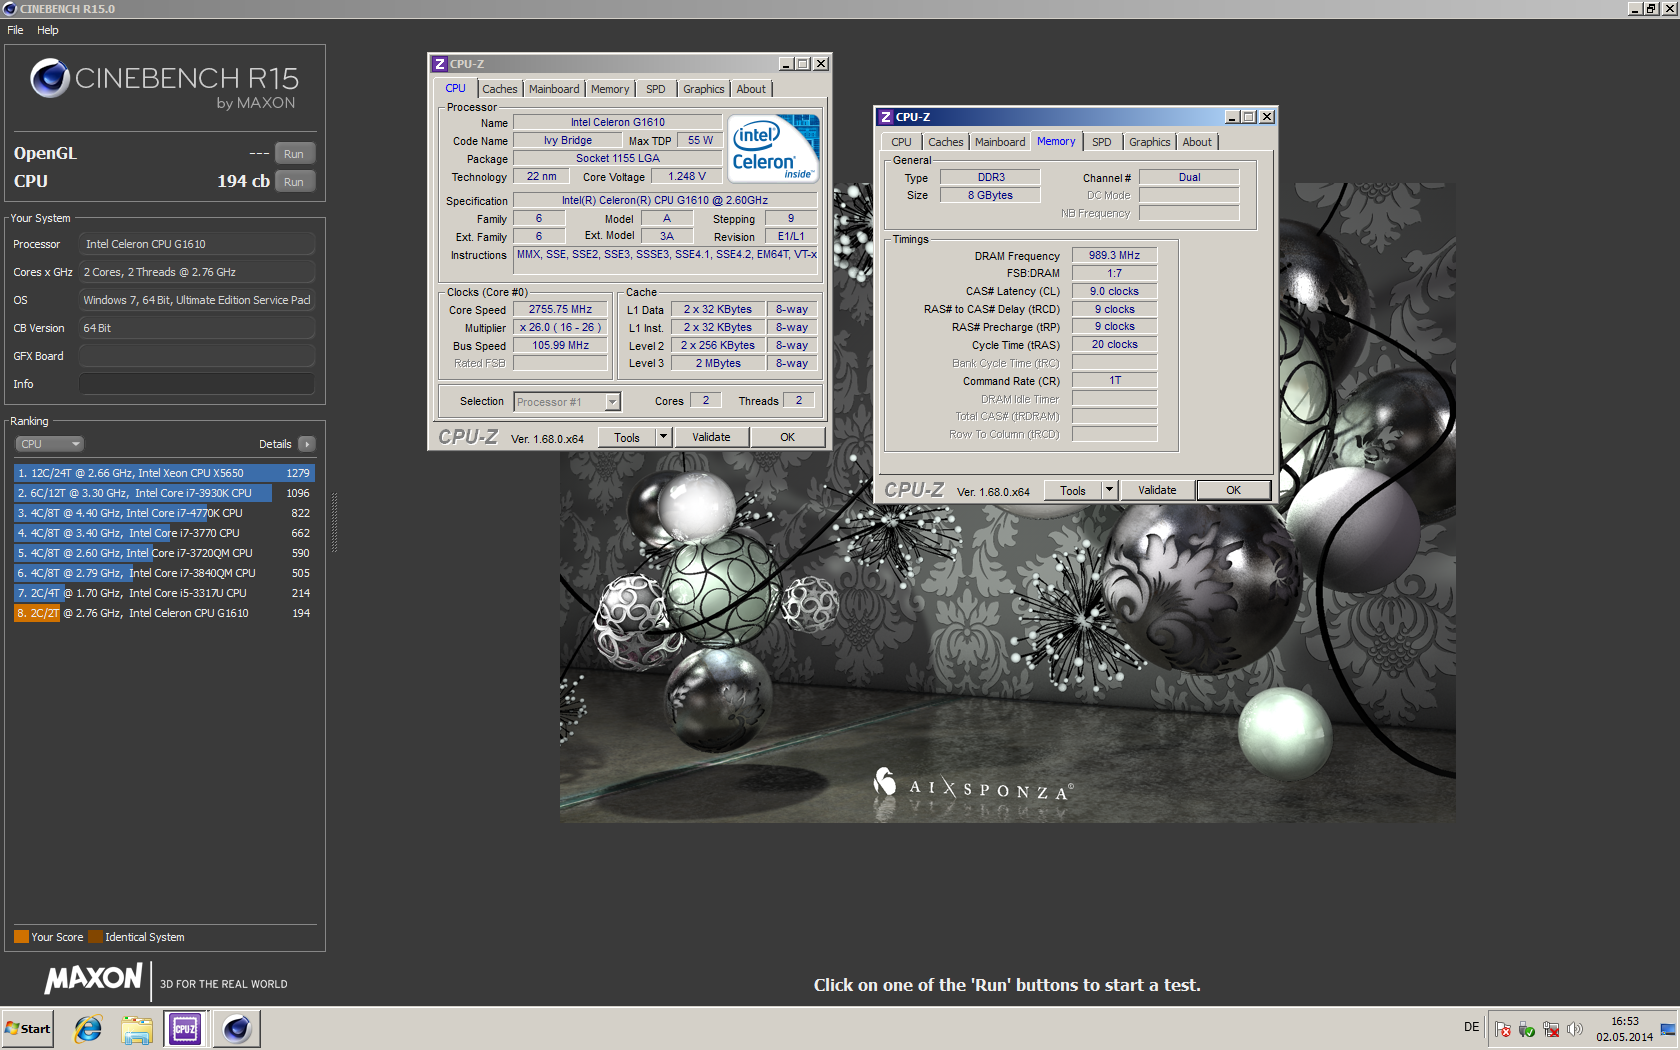The height and width of the screenshot is (1050, 1680).
Task: Switch to SPD tab in left CPU-Z
Action: (656, 89)
